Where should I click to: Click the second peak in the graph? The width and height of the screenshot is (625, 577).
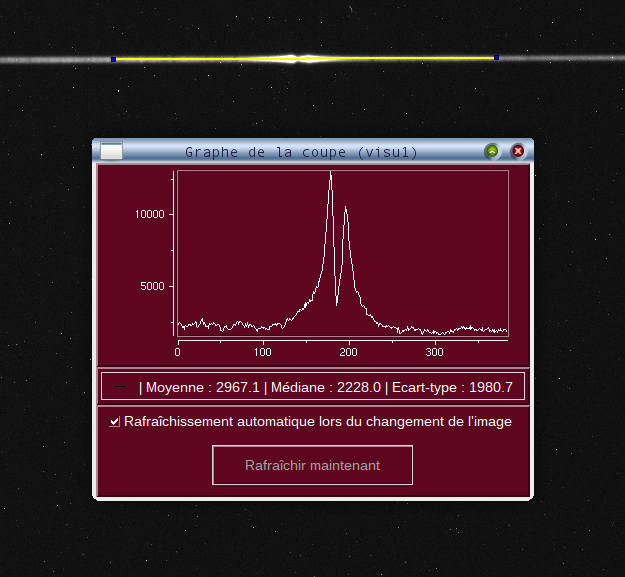(x=346, y=209)
